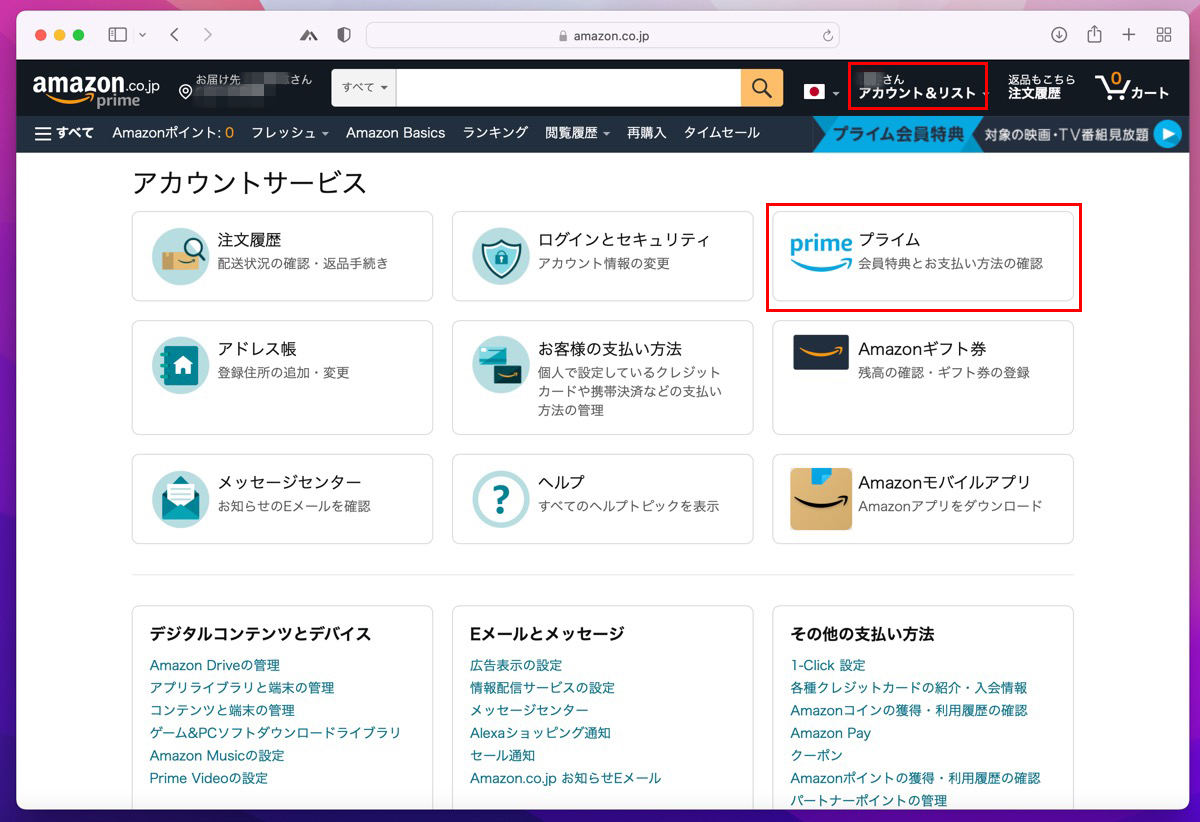This screenshot has height=822, width=1200.
Task: Click the privacy shield icon in Safari toolbar
Action: tap(344, 35)
